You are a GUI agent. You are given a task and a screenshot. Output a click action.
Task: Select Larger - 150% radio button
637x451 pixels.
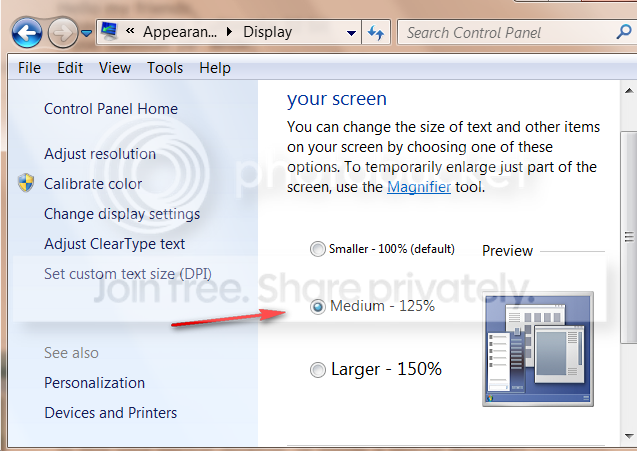click(x=318, y=370)
